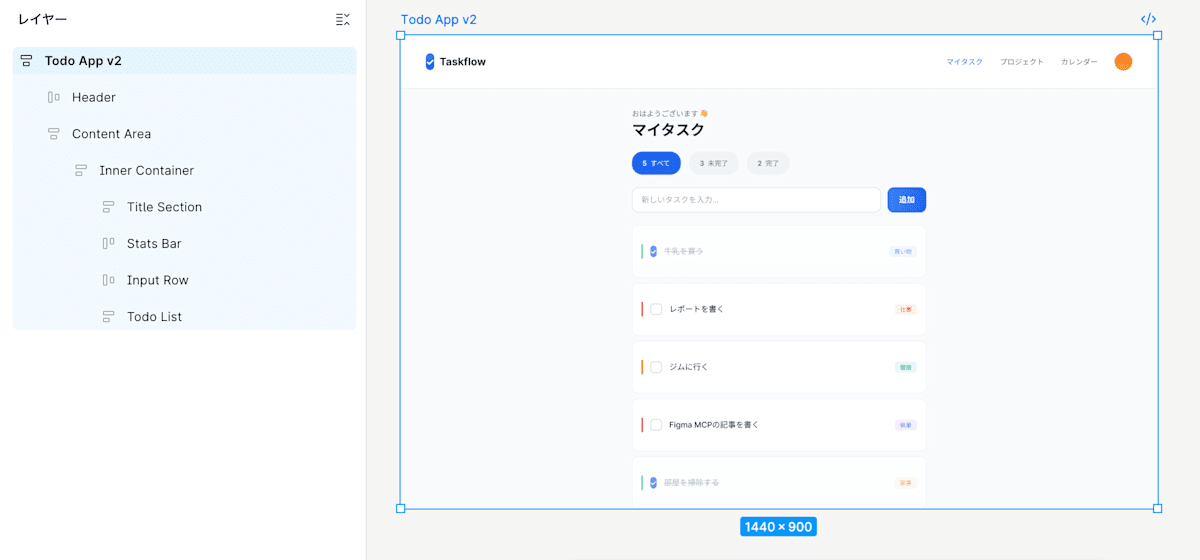The width and height of the screenshot is (1200, 560).
Task: Select the 5 すべて filter tab
Action: coord(656,163)
